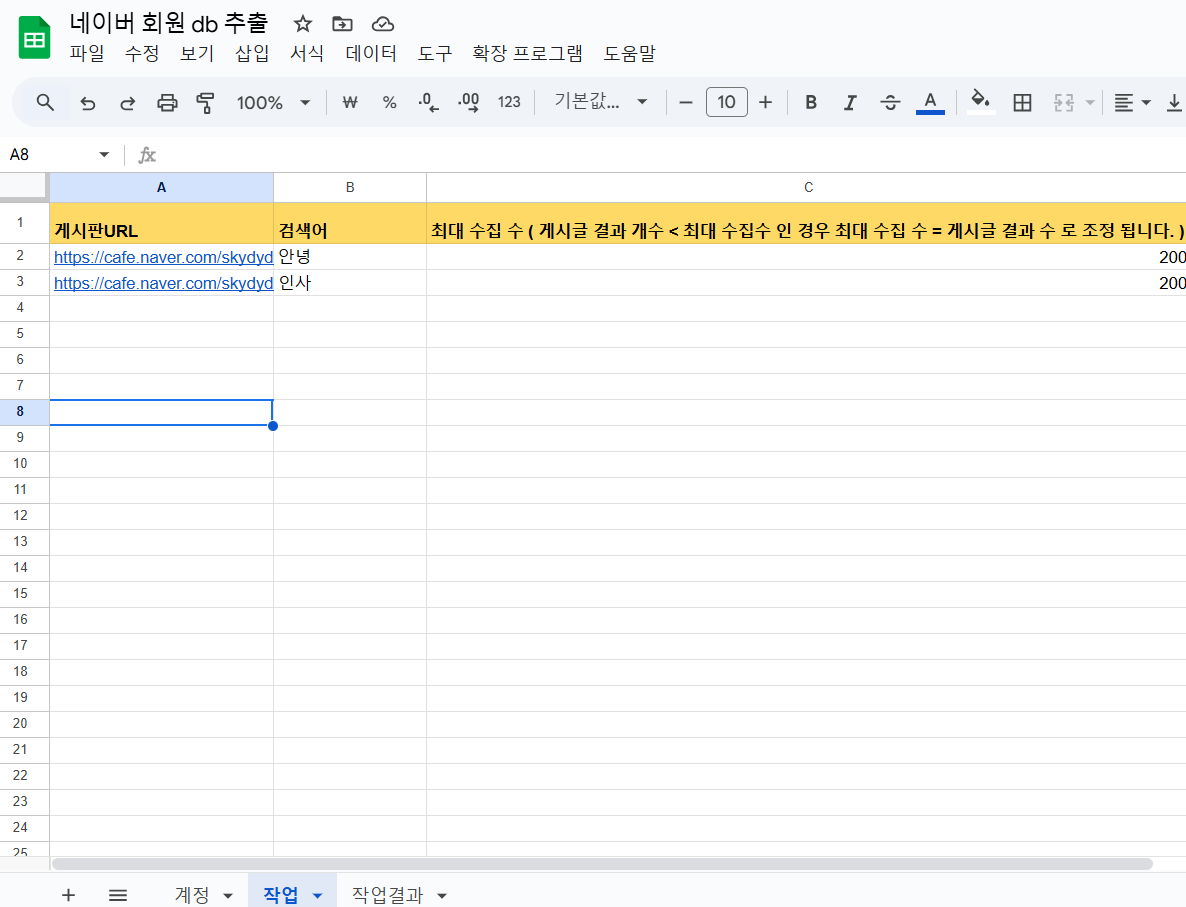Switch to the 계정 sheet tab
The width and height of the screenshot is (1186, 907).
click(x=192, y=895)
